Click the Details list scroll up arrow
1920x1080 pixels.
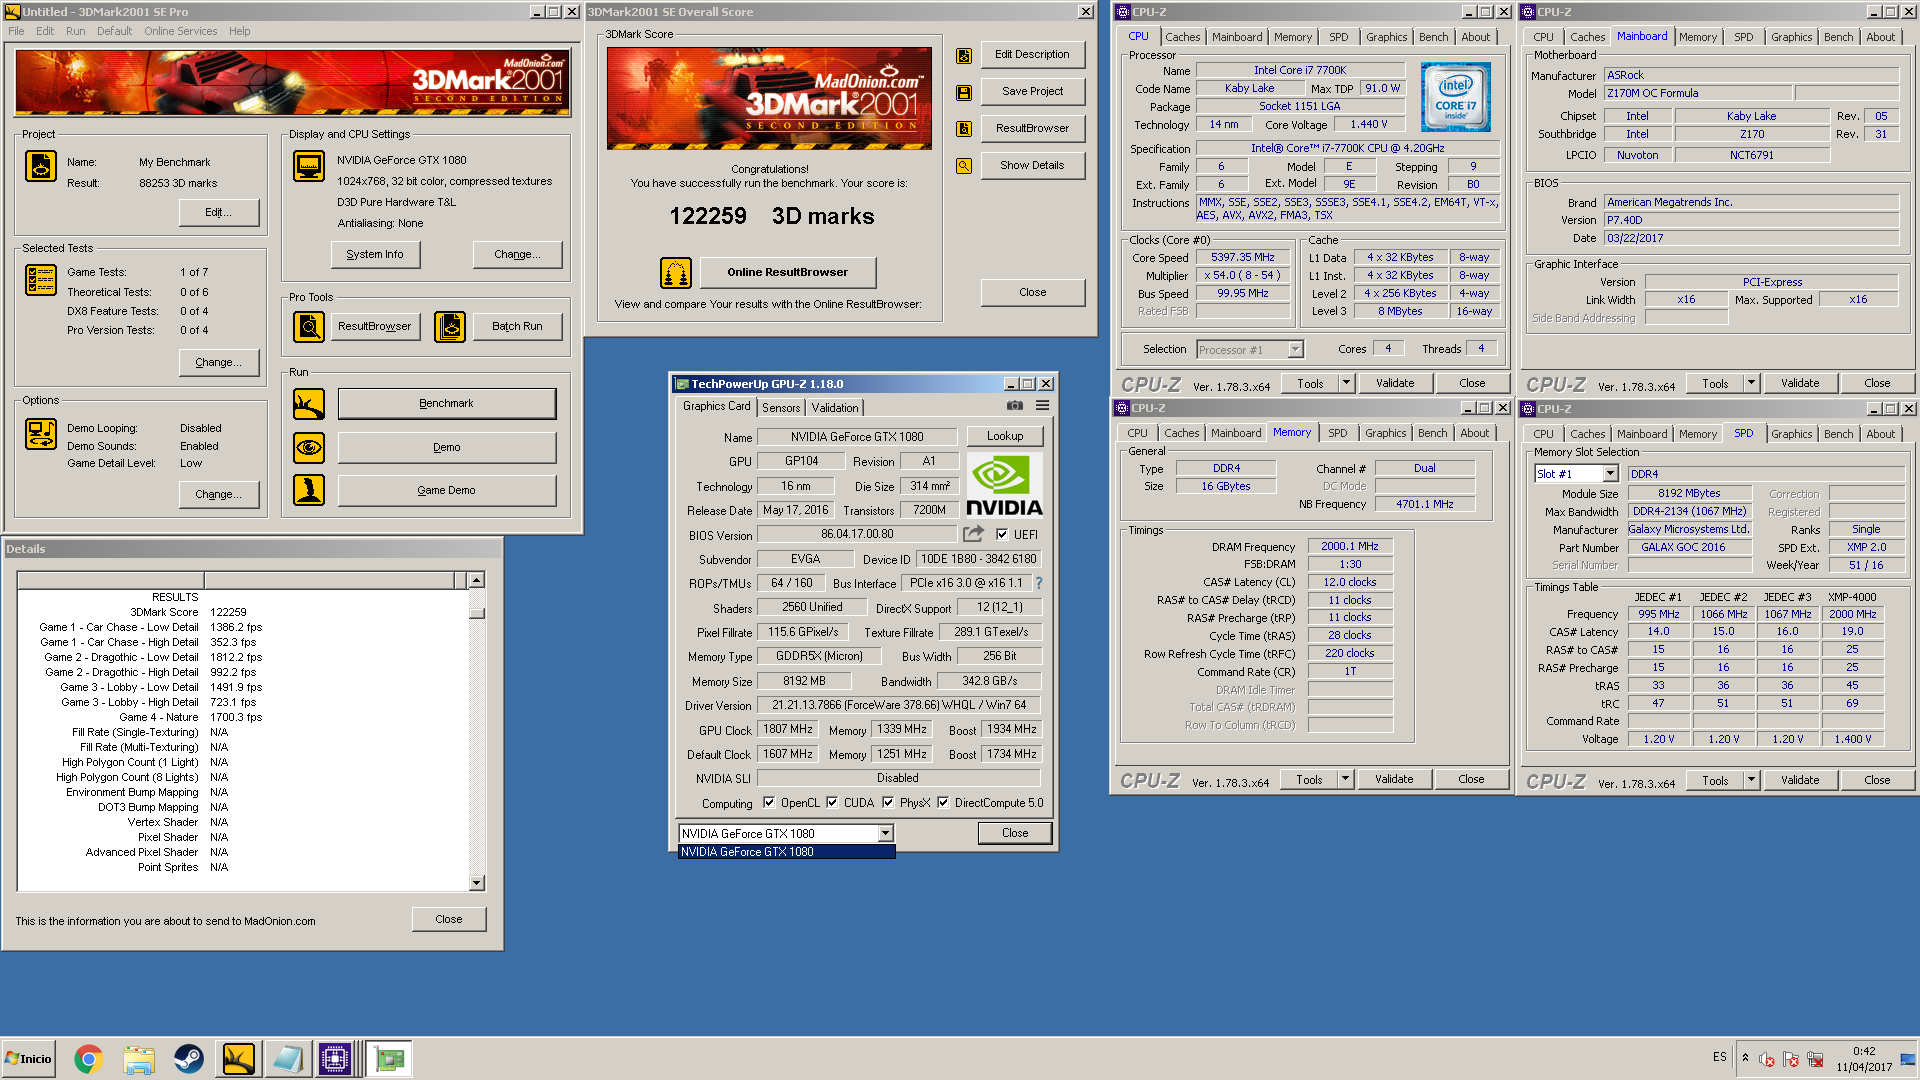point(477,580)
